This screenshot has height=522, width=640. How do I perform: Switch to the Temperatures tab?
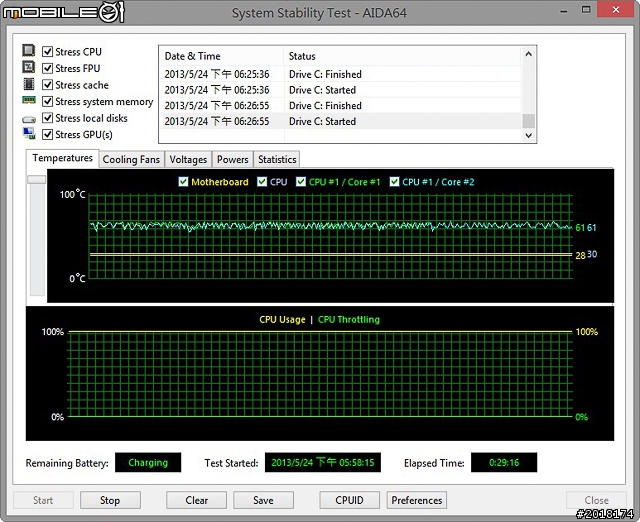pos(62,158)
